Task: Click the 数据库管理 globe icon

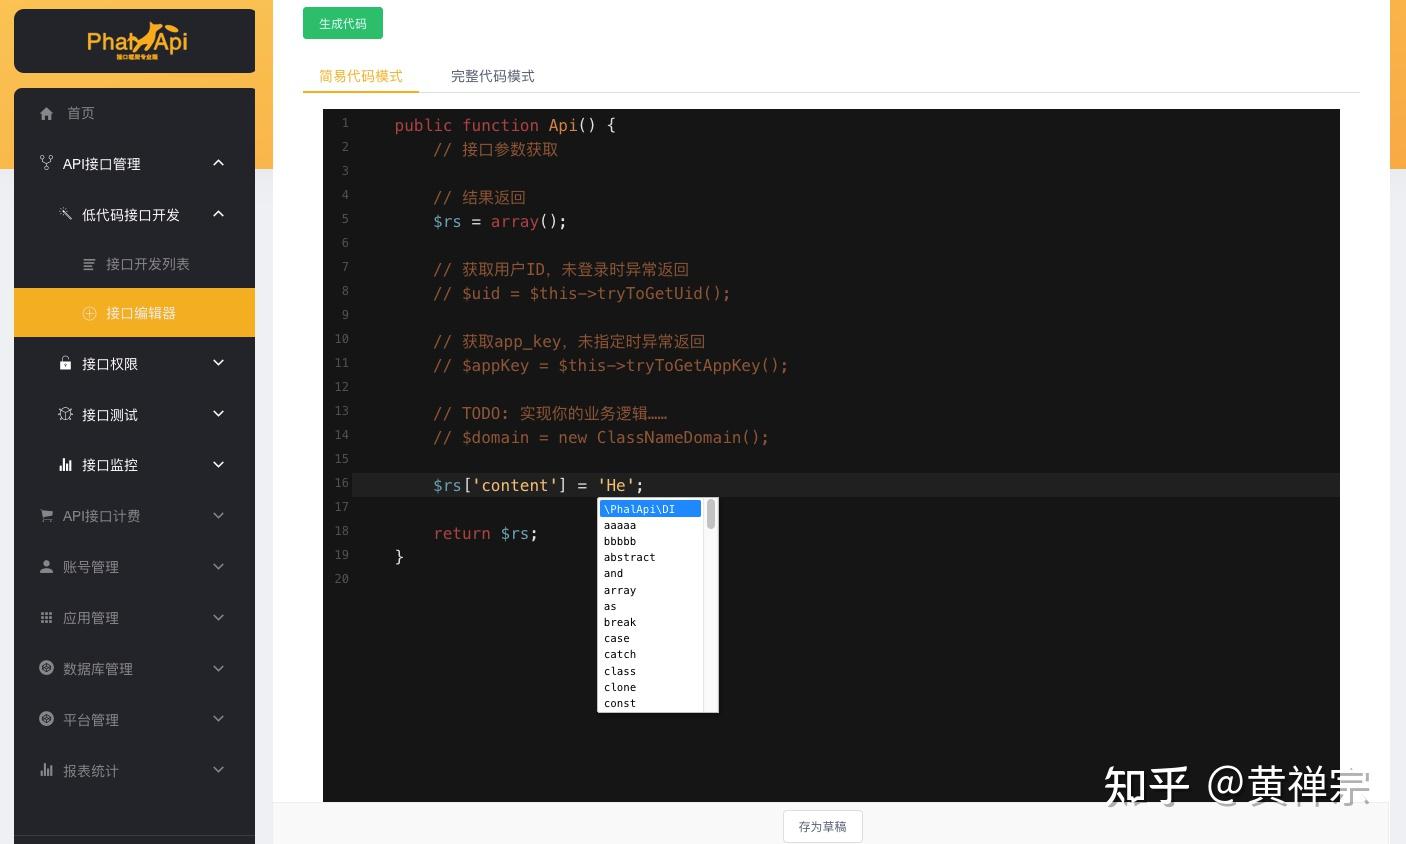Action: pyautogui.click(x=46, y=668)
